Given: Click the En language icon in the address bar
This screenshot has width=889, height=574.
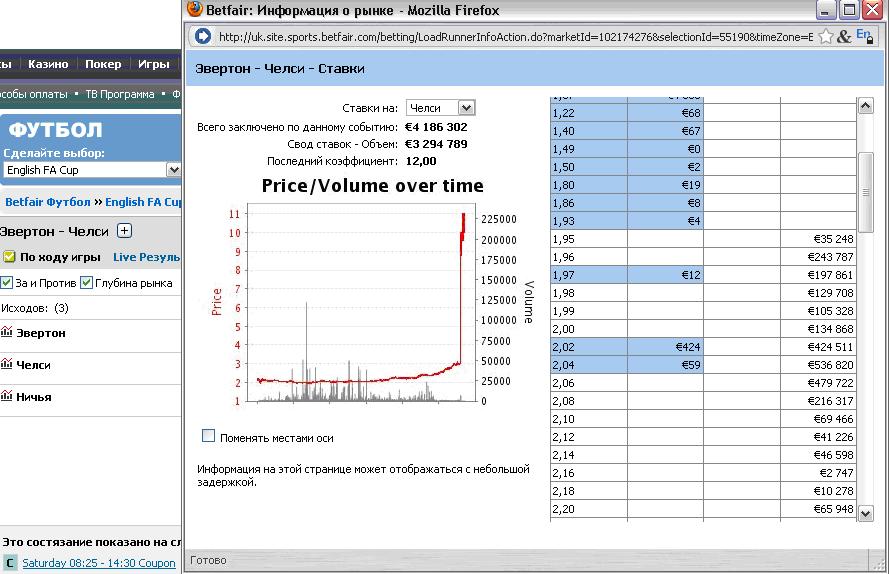Looking at the screenshot, I should pos(864,36).
